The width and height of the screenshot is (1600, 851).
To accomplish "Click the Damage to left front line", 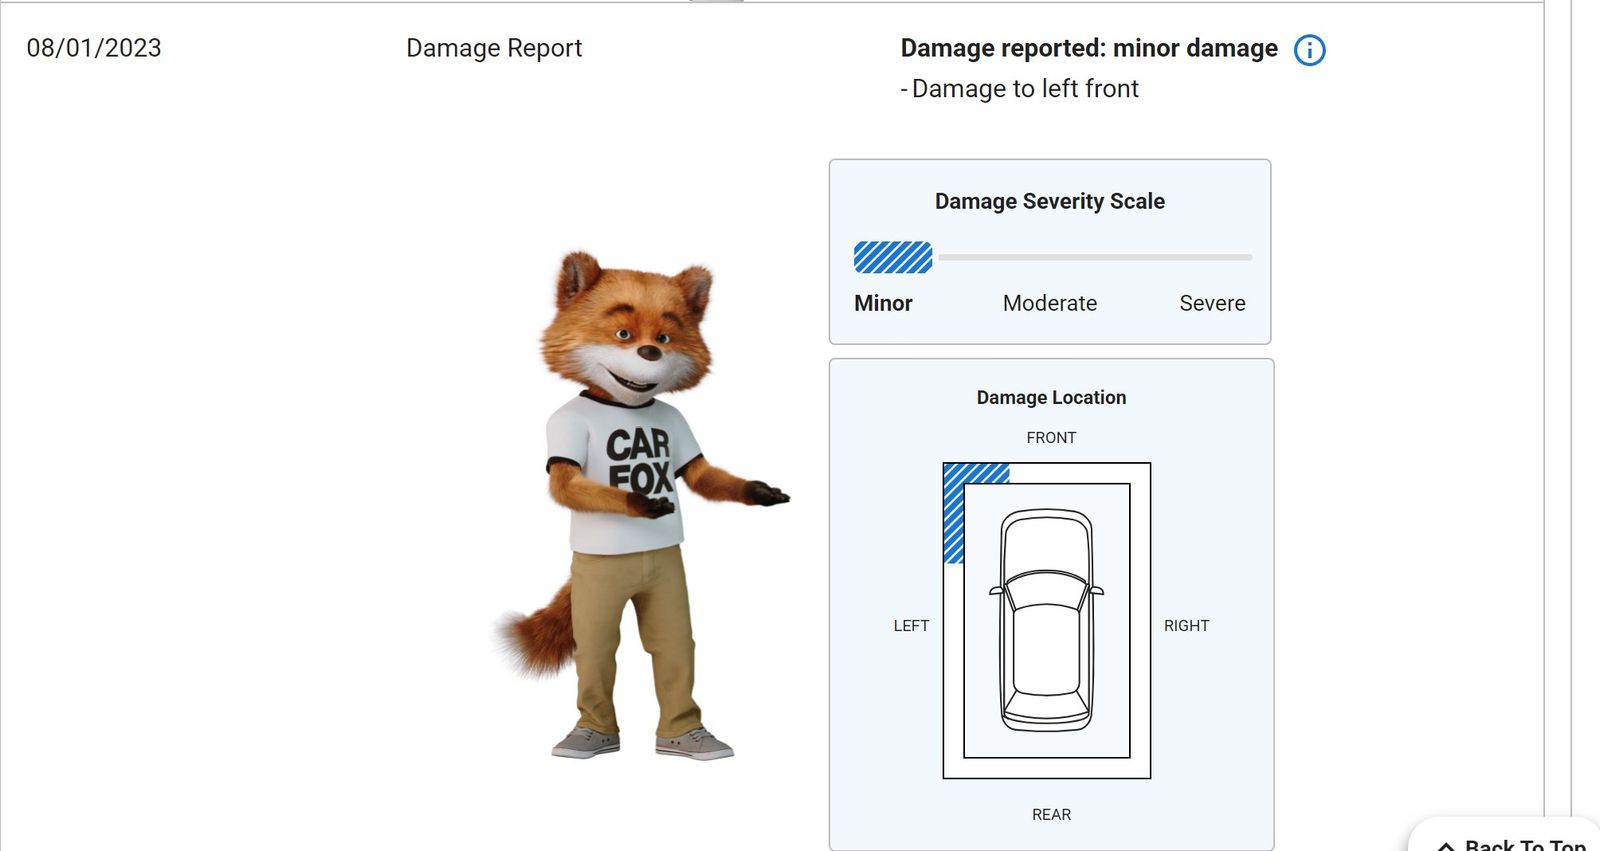I will pyautogui.click(x=1019, y=89).
